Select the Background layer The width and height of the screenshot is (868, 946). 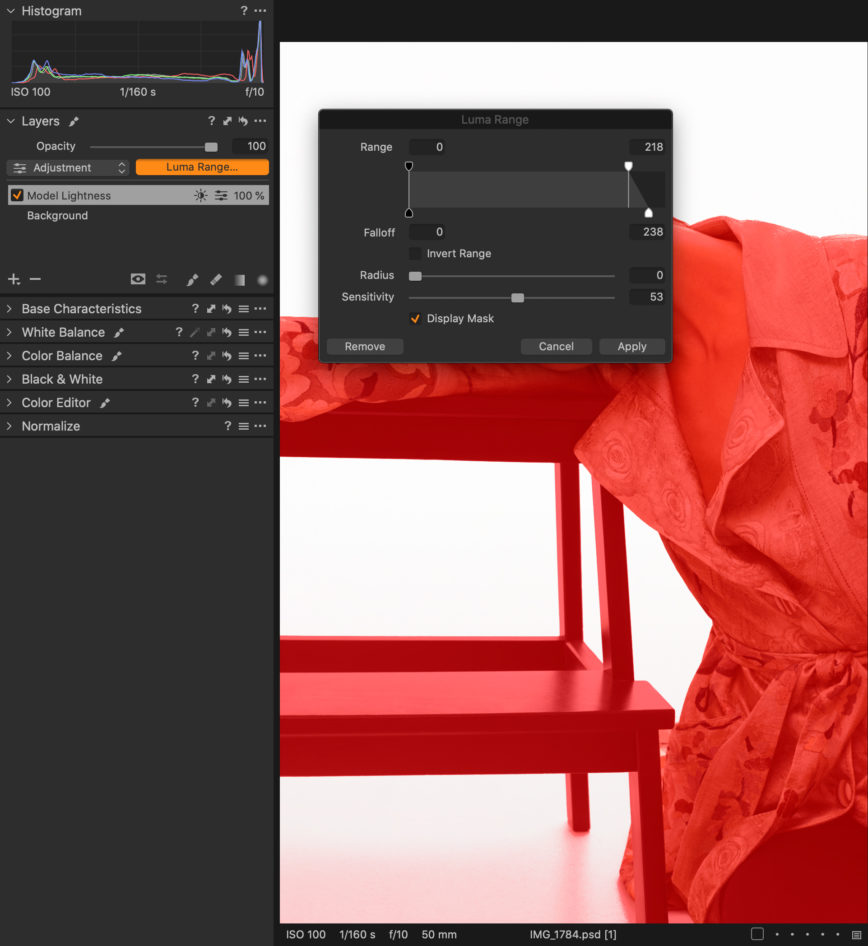(x=58, y=215)
